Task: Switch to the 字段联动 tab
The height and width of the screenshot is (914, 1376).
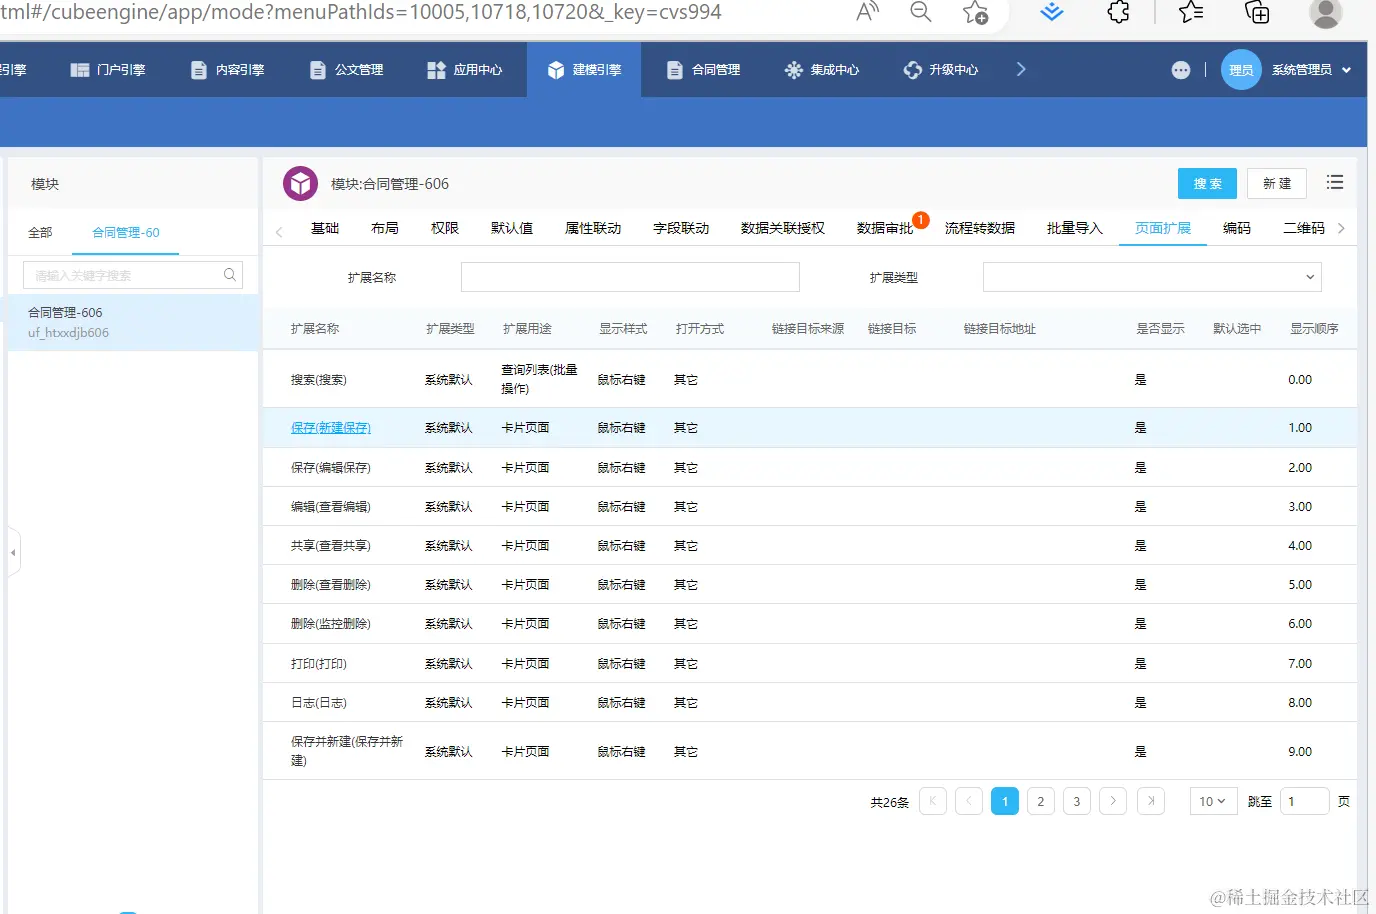Action: pyautogui.click(x=681, y=228)
